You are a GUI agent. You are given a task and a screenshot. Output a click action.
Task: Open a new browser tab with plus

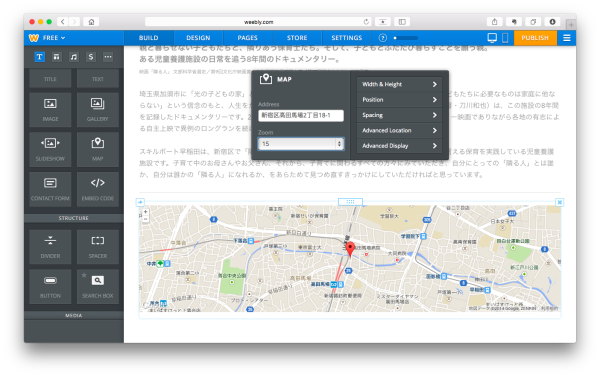(571, 24)
